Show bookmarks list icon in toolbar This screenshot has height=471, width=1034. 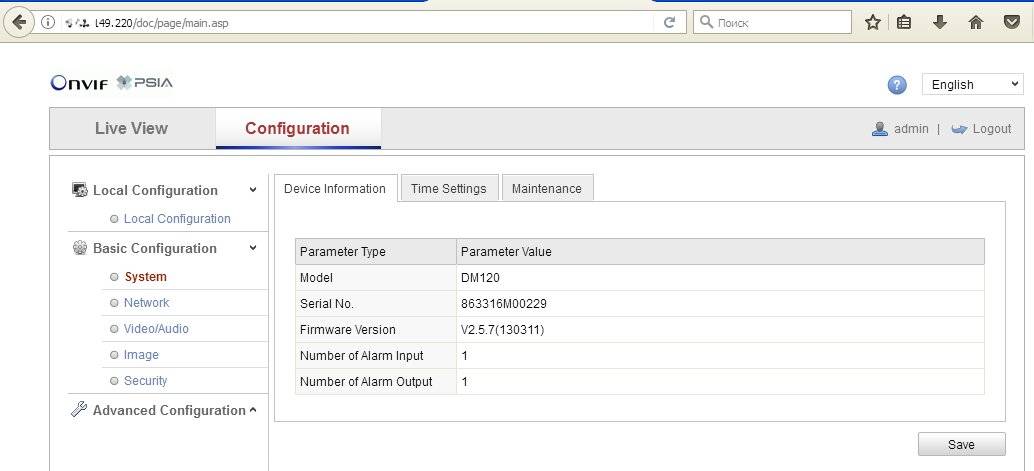pyautogui.click(x=905, y=22)
